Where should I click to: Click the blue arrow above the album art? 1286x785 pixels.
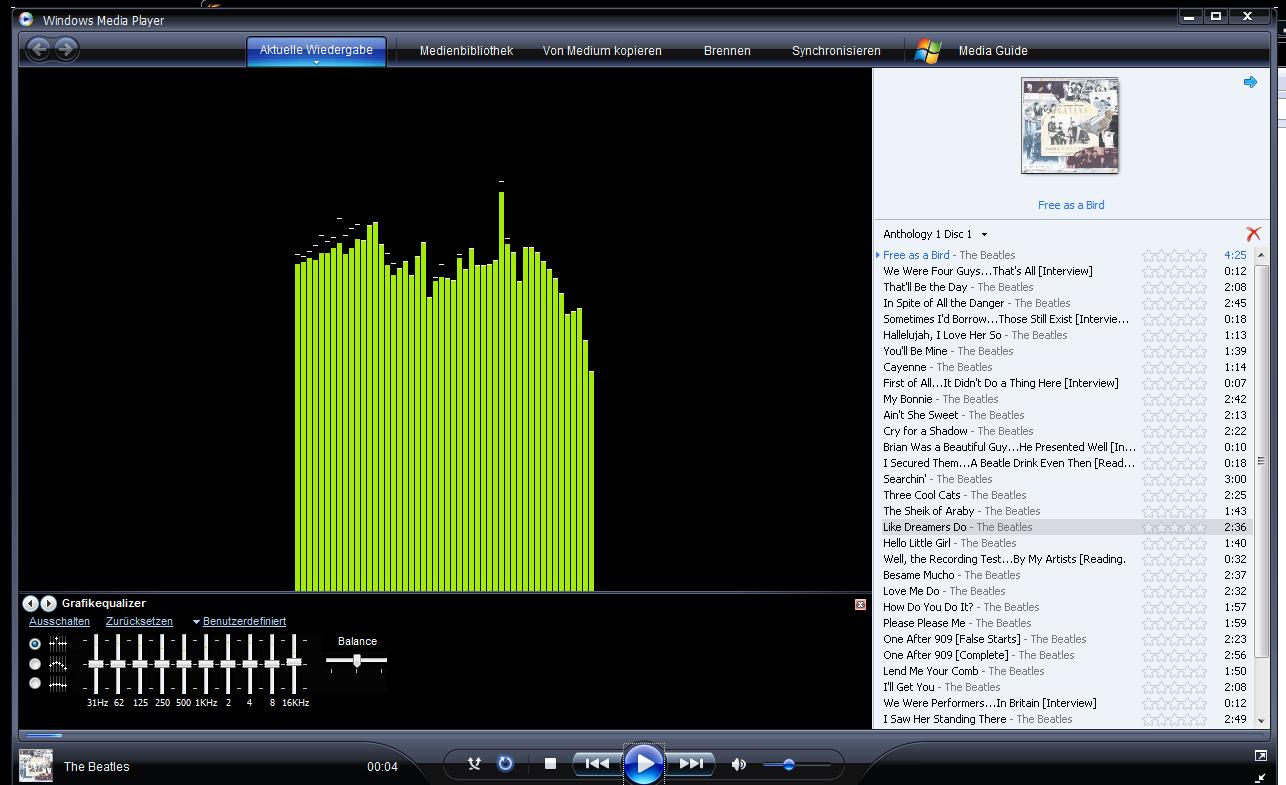[x=1250, y=82]
